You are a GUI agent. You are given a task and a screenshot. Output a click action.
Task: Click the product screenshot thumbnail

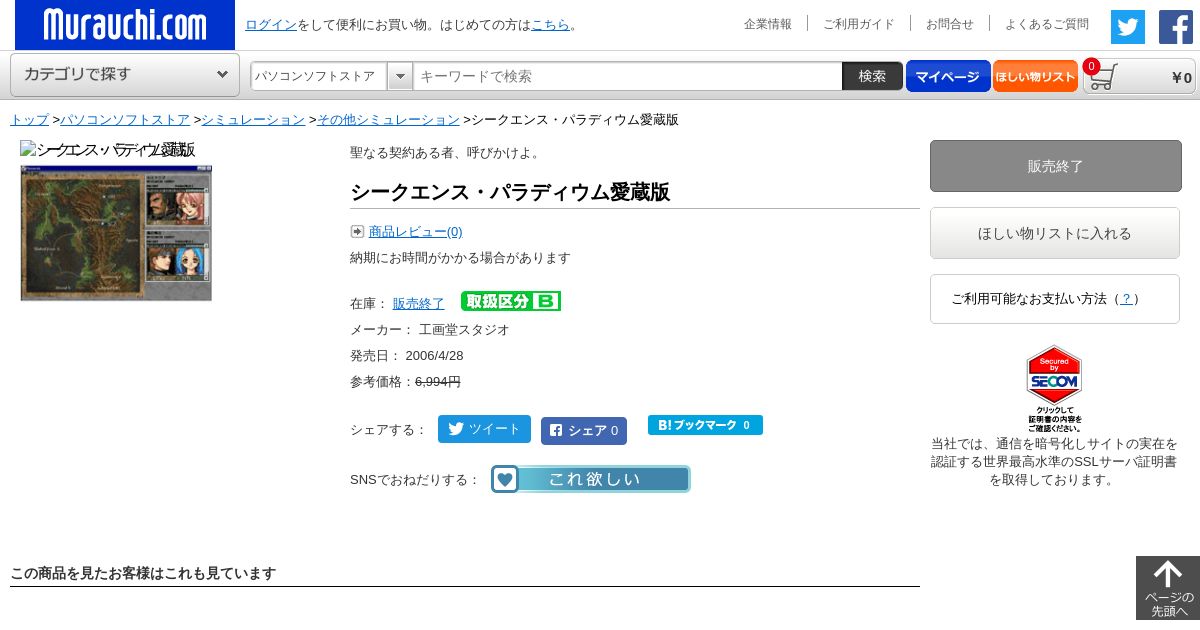point(116,233)
